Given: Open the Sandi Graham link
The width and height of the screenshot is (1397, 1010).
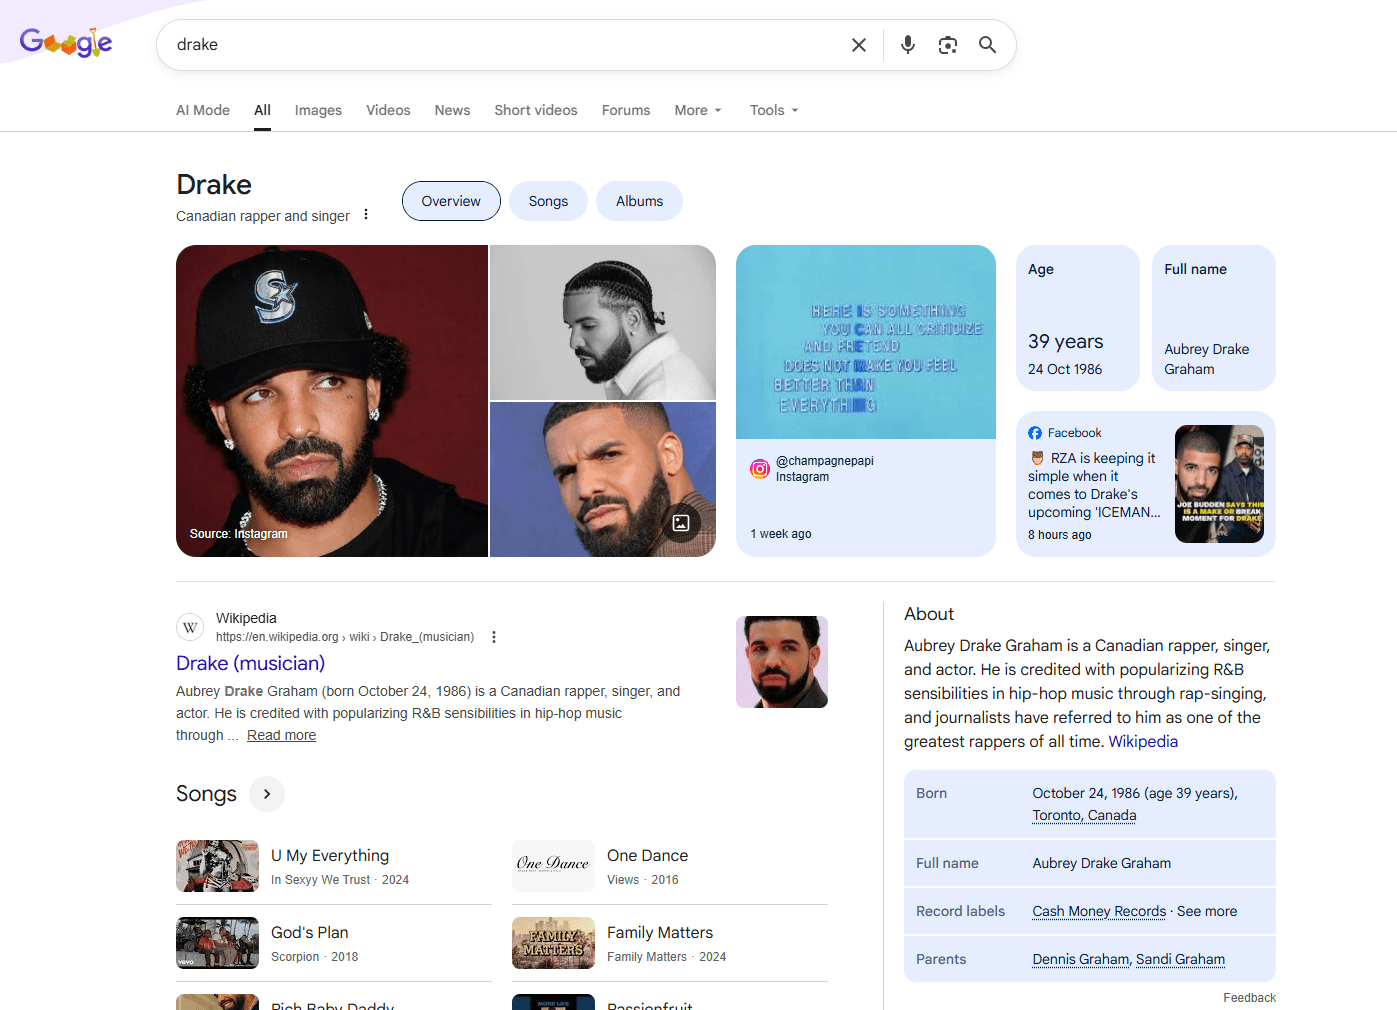Looking at the screenshot, I should (1180, 959).
